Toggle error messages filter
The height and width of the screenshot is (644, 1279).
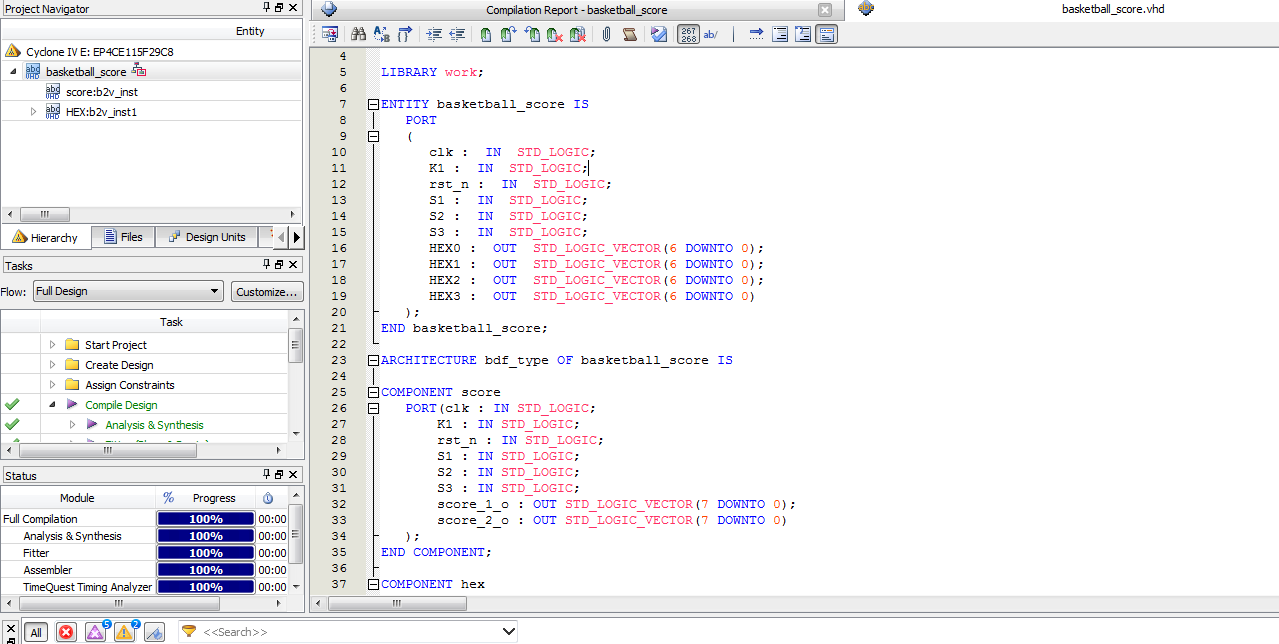click(x=66, y=632)
